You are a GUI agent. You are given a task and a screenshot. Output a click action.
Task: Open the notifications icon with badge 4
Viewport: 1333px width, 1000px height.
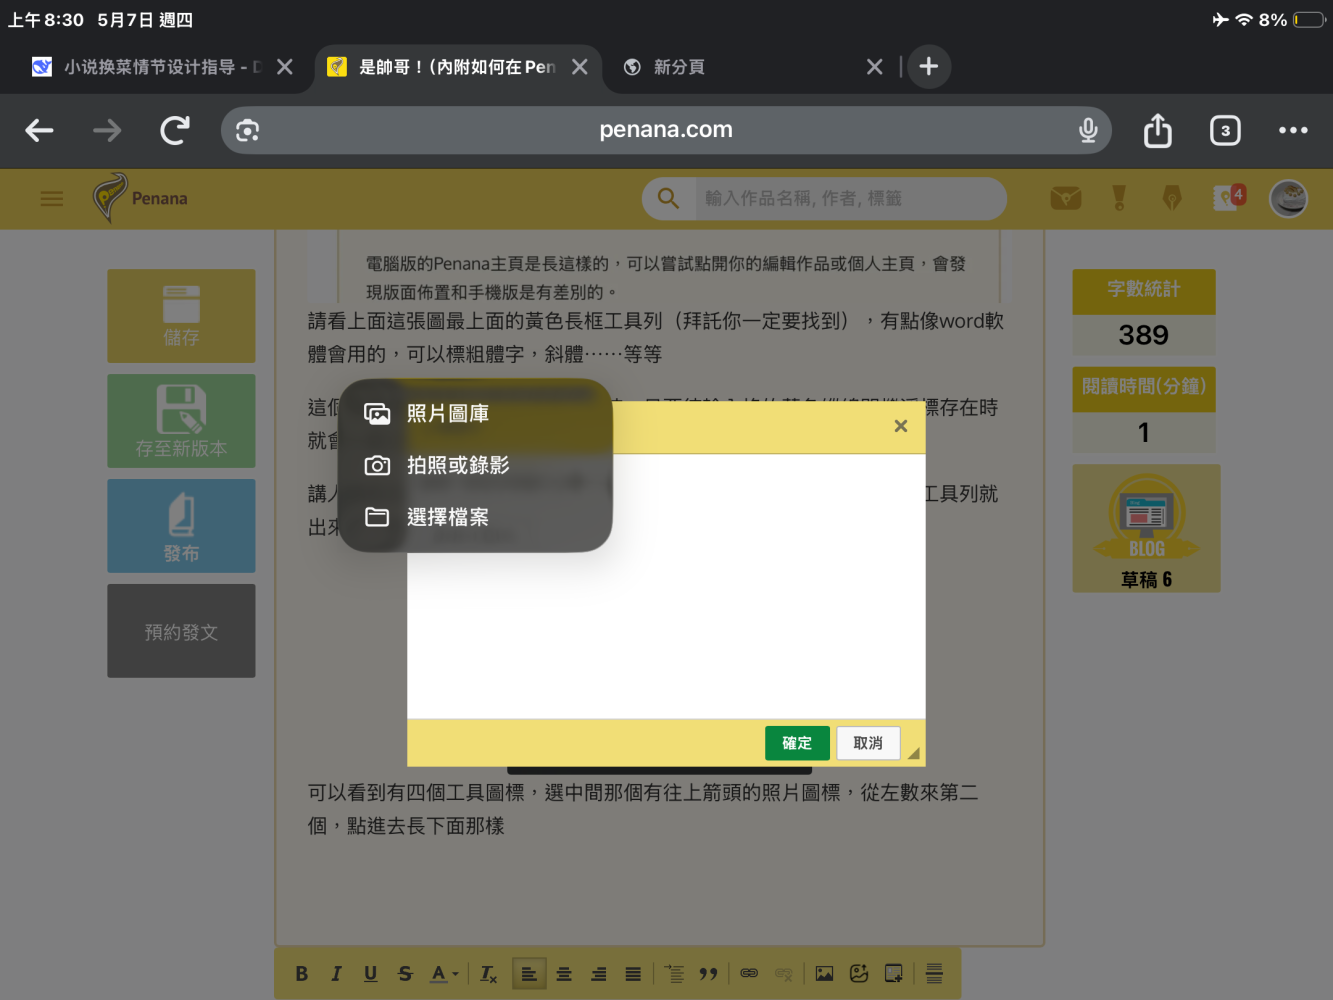[1229, 197]
